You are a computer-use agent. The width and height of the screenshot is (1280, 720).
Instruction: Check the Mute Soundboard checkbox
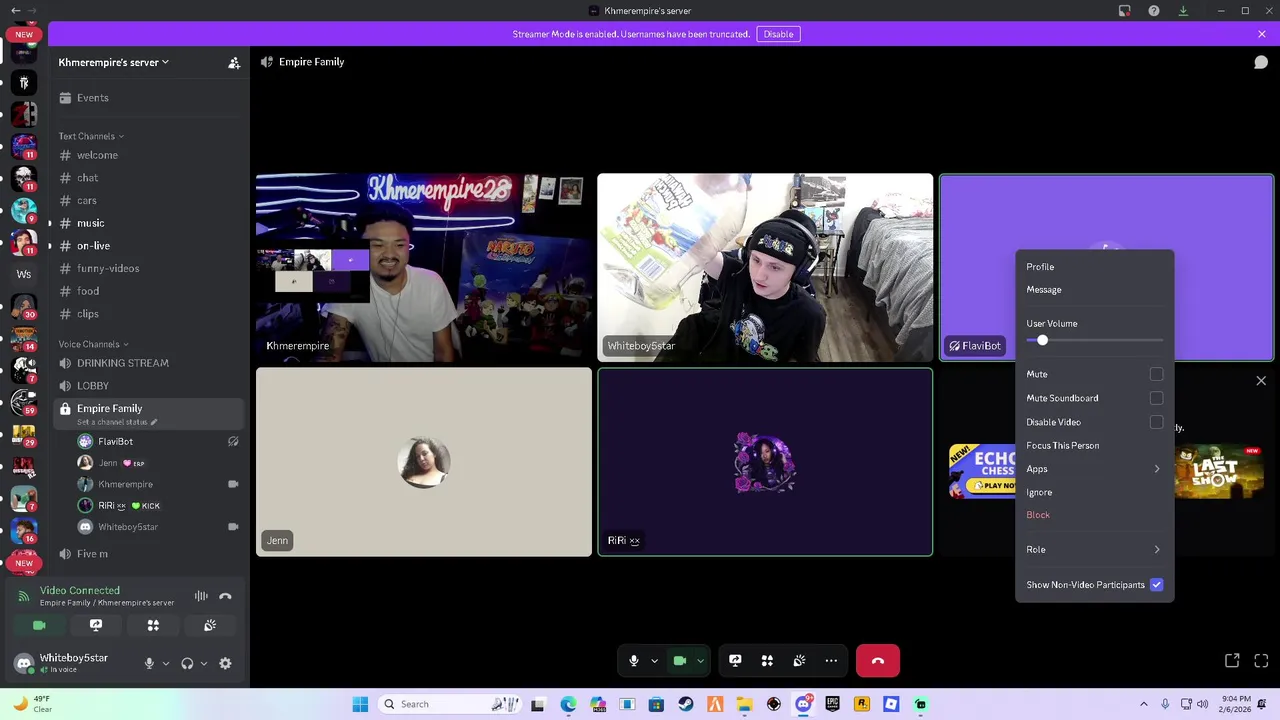(x=1156, y=398)
